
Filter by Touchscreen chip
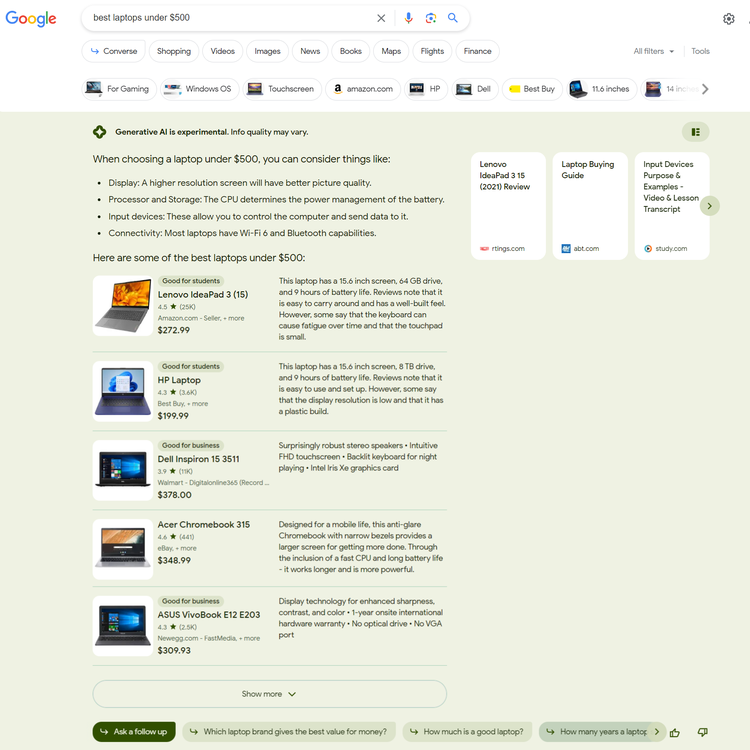point(282,89)
